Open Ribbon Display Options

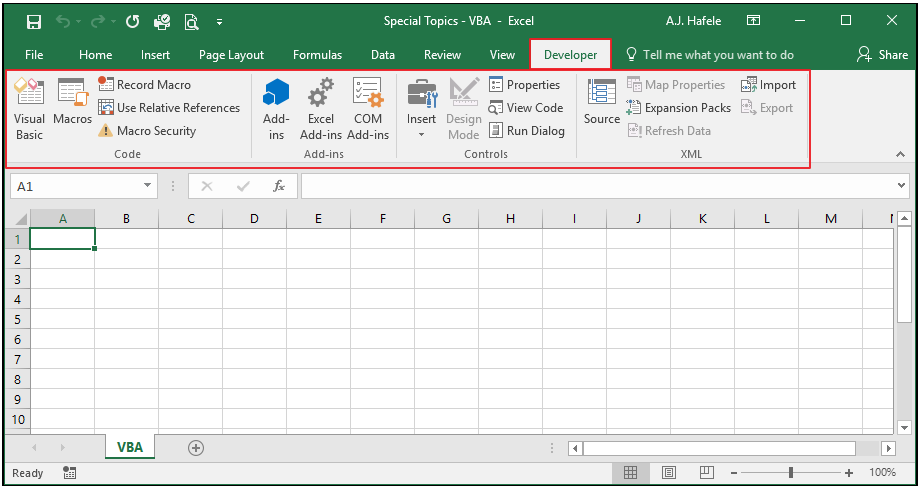pos(754,21)
